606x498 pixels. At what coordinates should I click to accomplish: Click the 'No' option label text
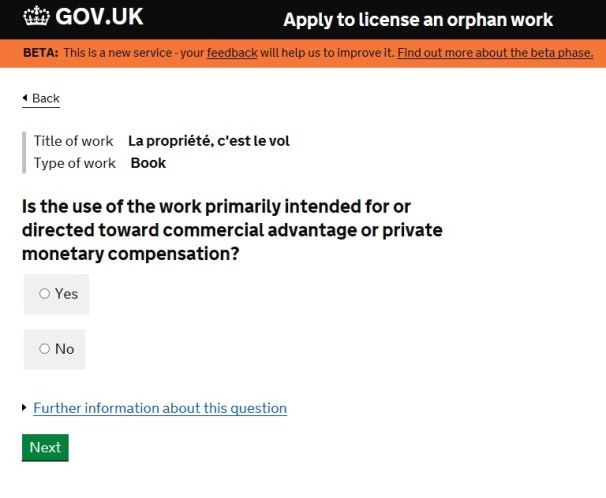tap(65, 349)
